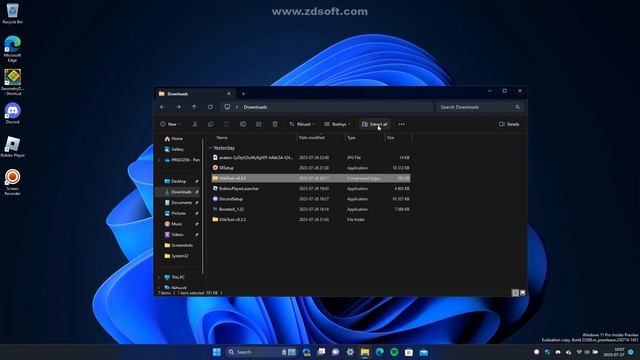Open Microsoft Edge from taskbar
This screenshot has height=360, width=640.
click(380, 352)
